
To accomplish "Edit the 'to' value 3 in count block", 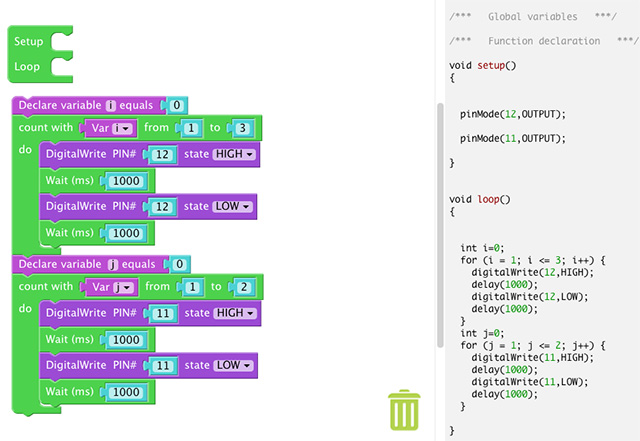I will 244,129.
